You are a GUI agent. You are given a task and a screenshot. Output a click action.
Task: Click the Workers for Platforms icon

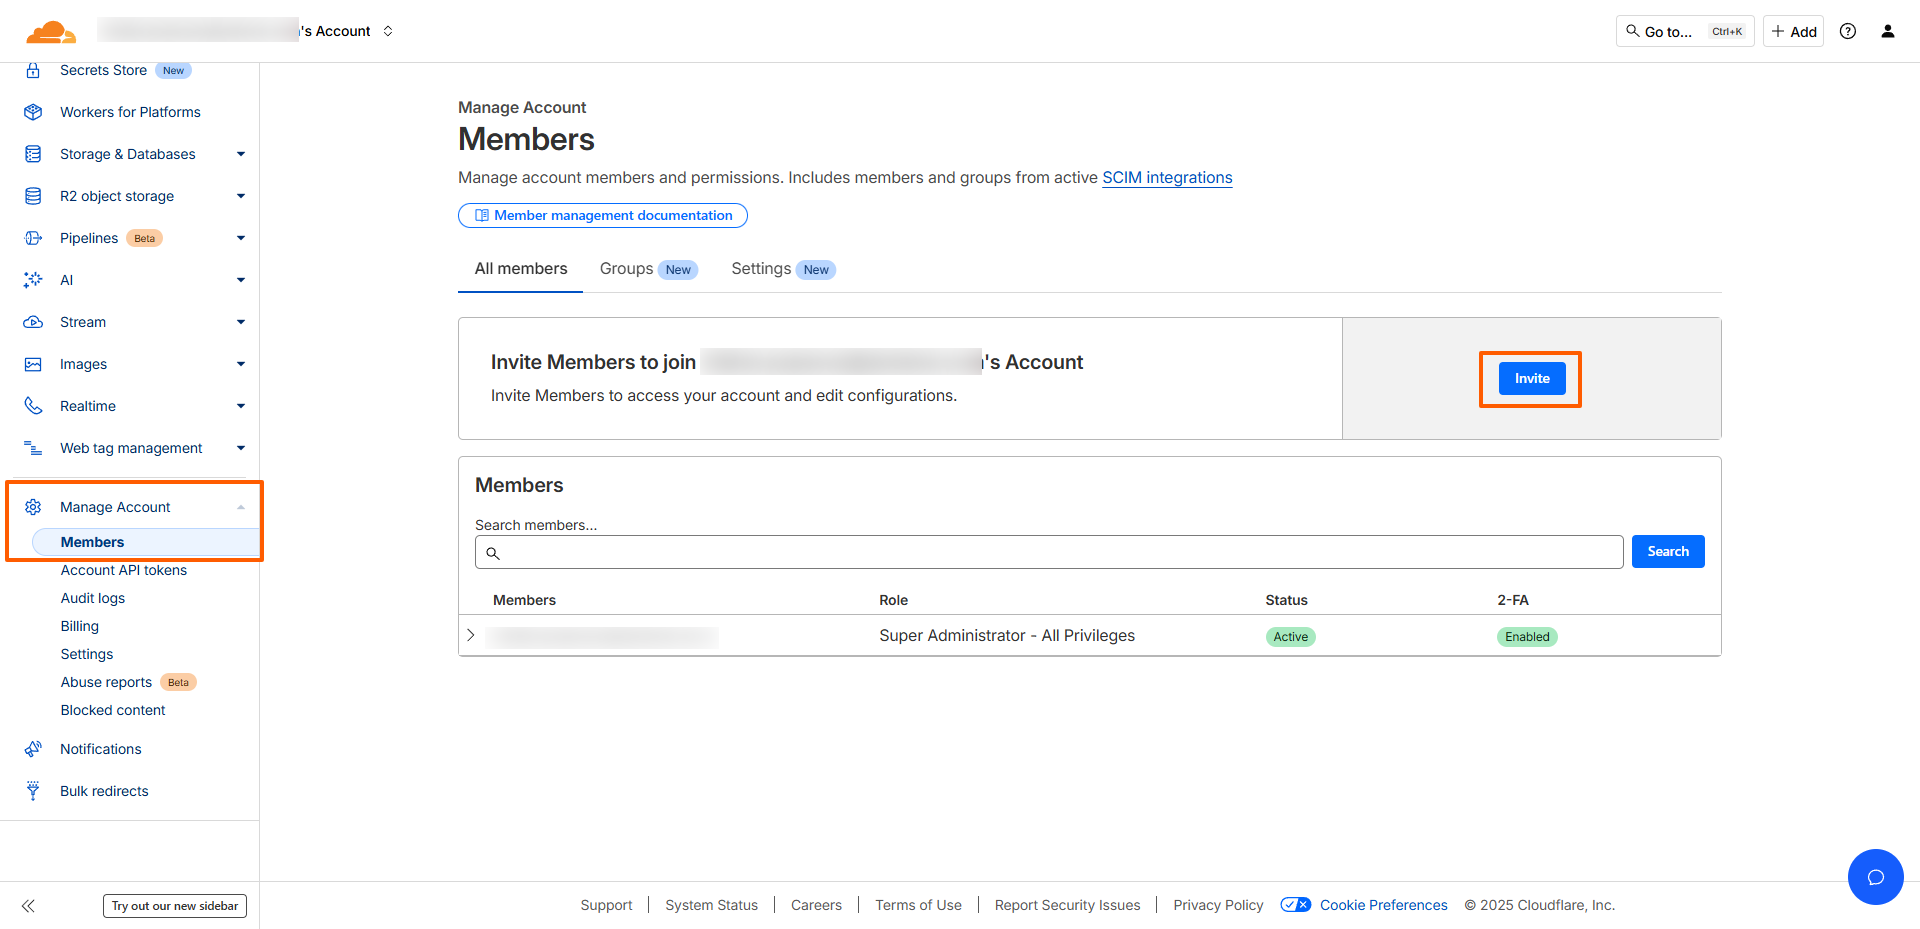click(33, 112)
